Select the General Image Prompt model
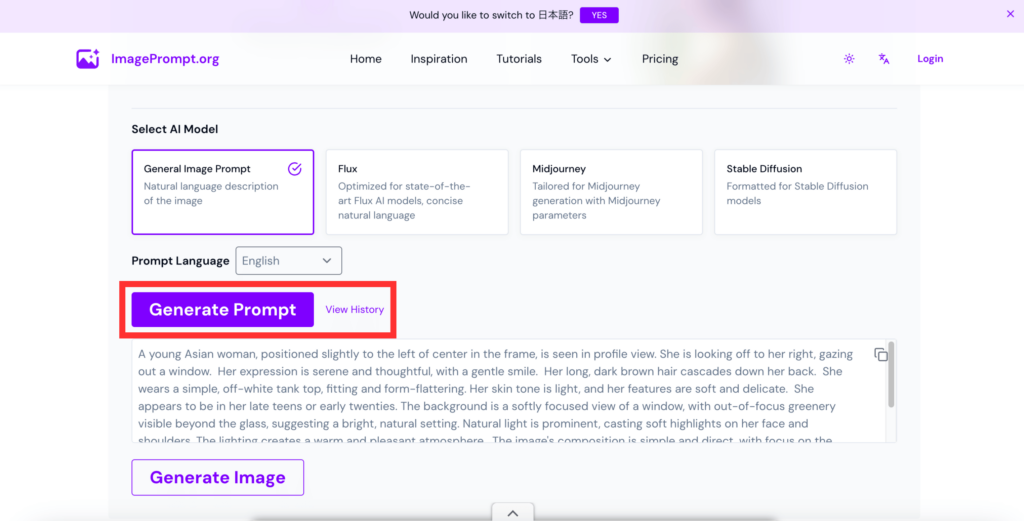This screenshot has width=1024, height=521. point(223,192)
